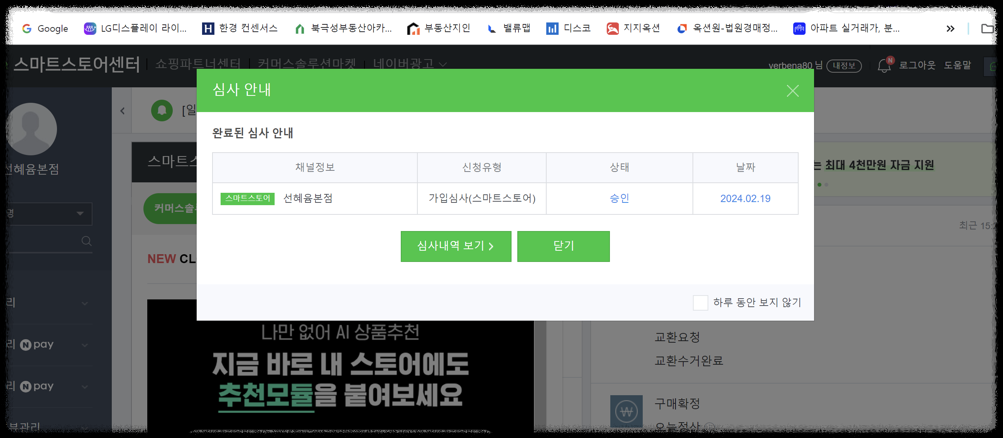Click the sidebar search magnifier icon

click(x=86, y=241)
